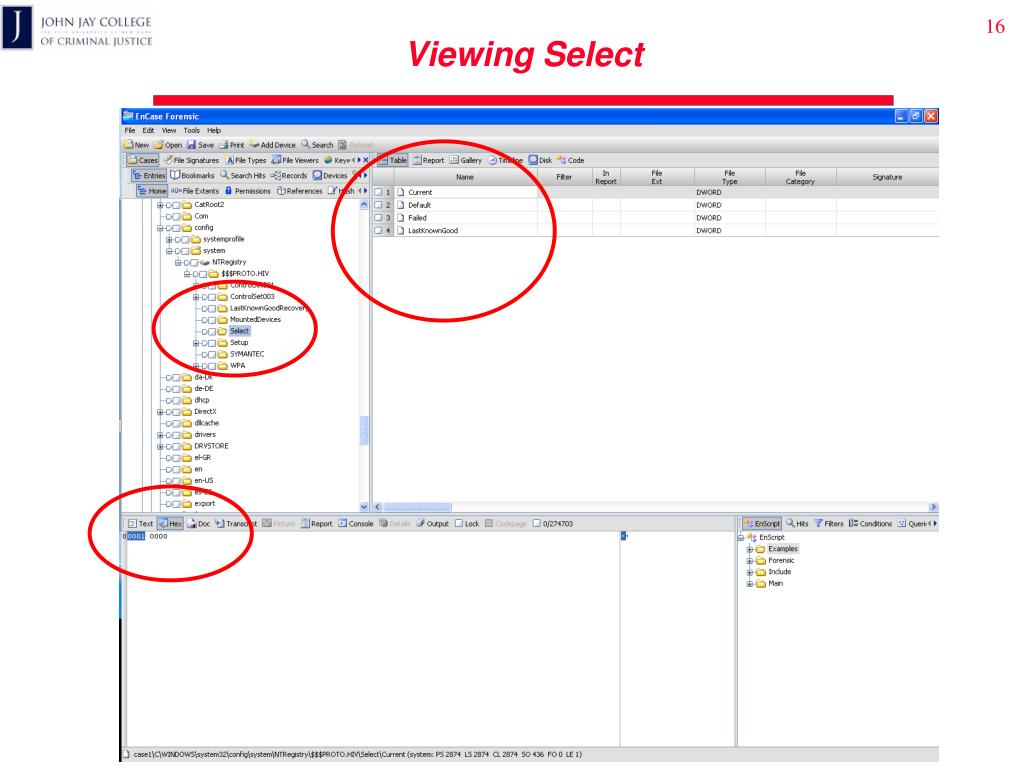Switch right pane to Report view
The width and height of the screenshot is (1024, 768).
[x=428, y=160]
